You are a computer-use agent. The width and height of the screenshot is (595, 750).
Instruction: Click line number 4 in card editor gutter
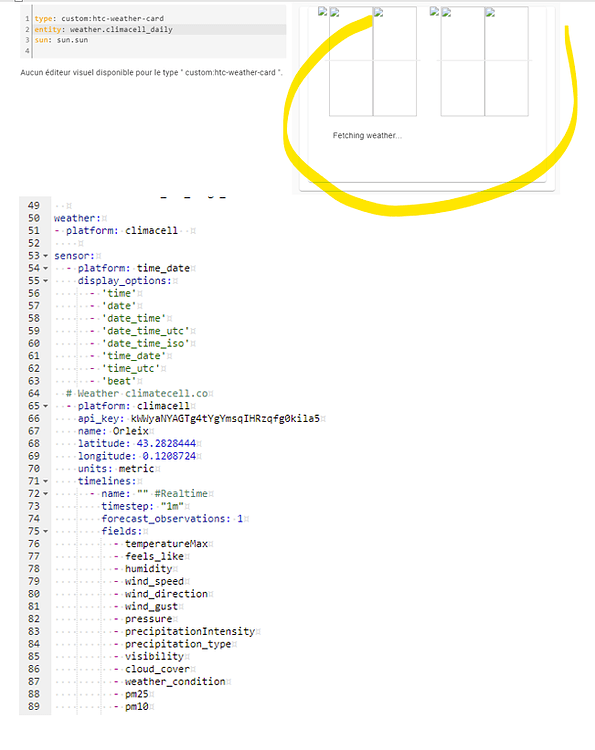[27, 51]
